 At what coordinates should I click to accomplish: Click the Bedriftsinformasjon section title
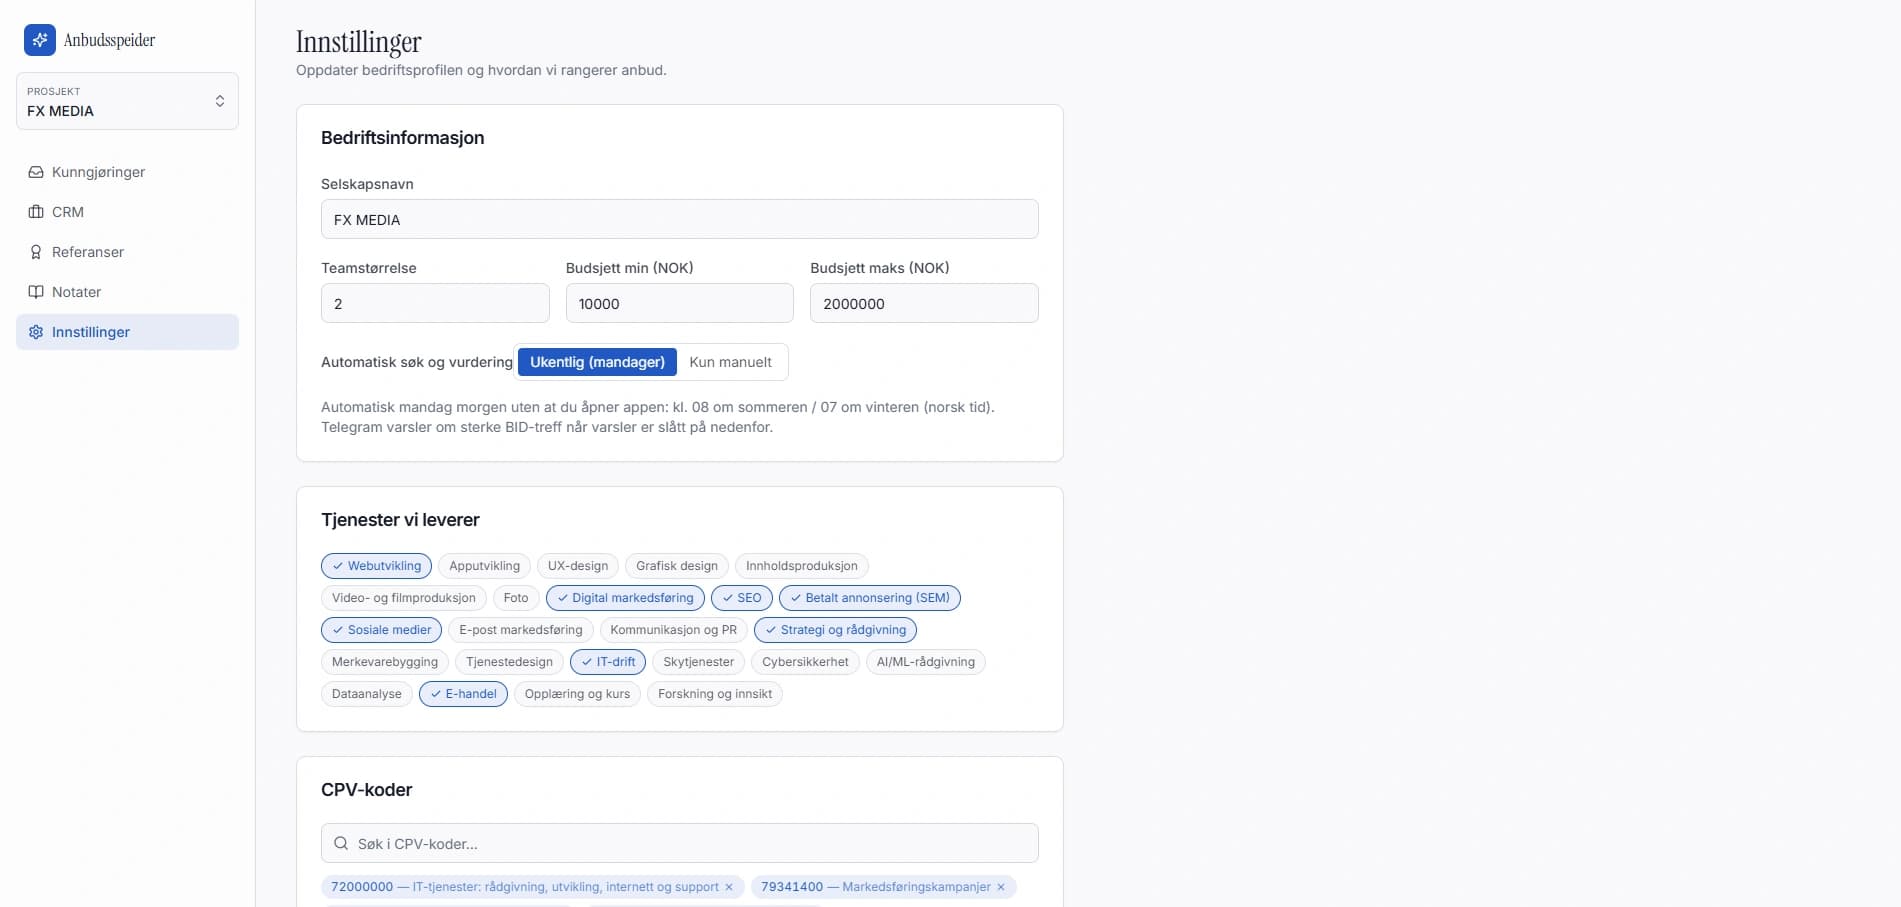coord(403,138)
